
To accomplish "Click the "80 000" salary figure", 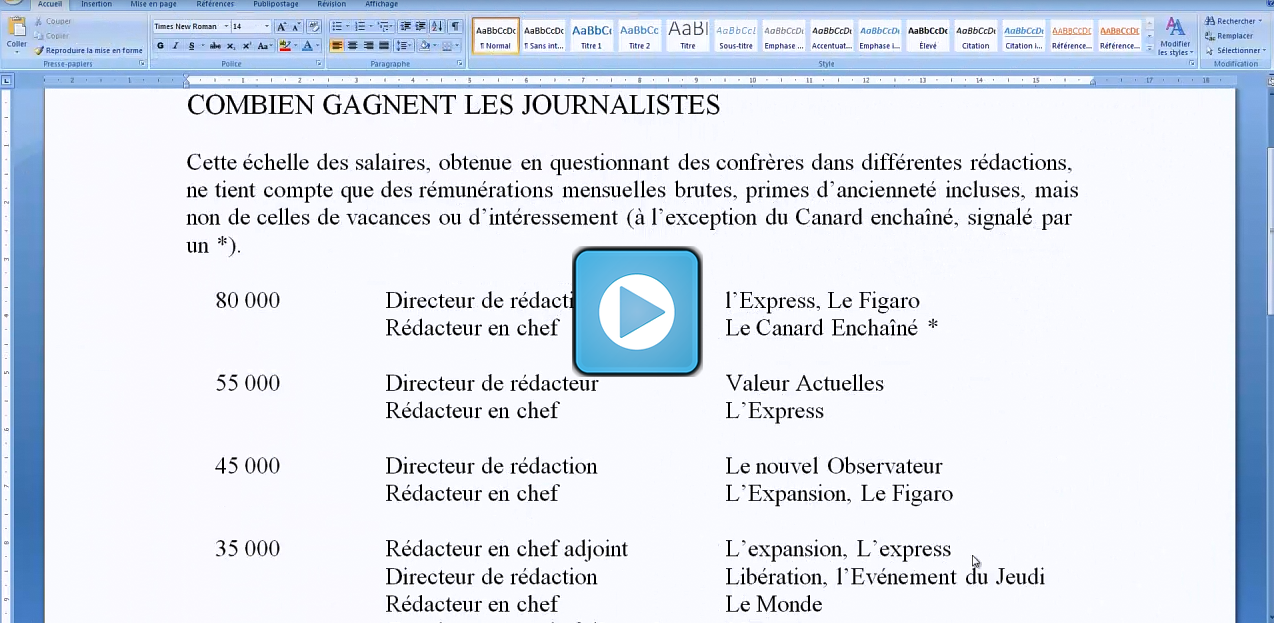I will 248,301.
